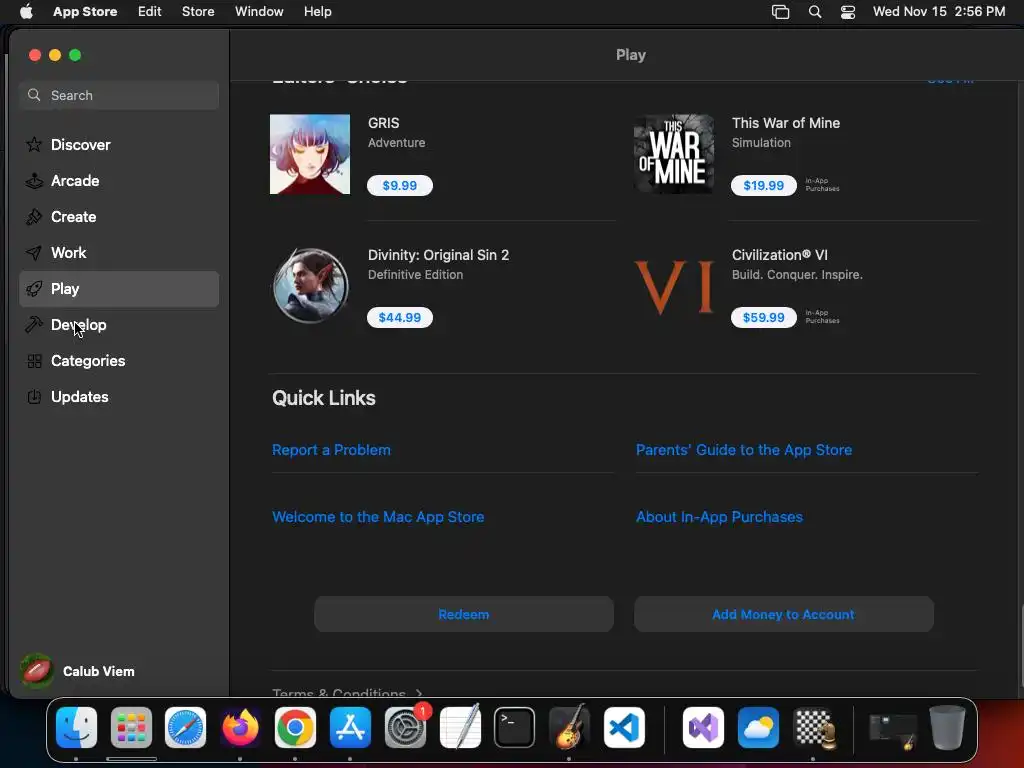This screenshot has height=768, width=1024.
Task: Click the Divinity: Original Sin 2 title
Action: click(x=438, y=255)
